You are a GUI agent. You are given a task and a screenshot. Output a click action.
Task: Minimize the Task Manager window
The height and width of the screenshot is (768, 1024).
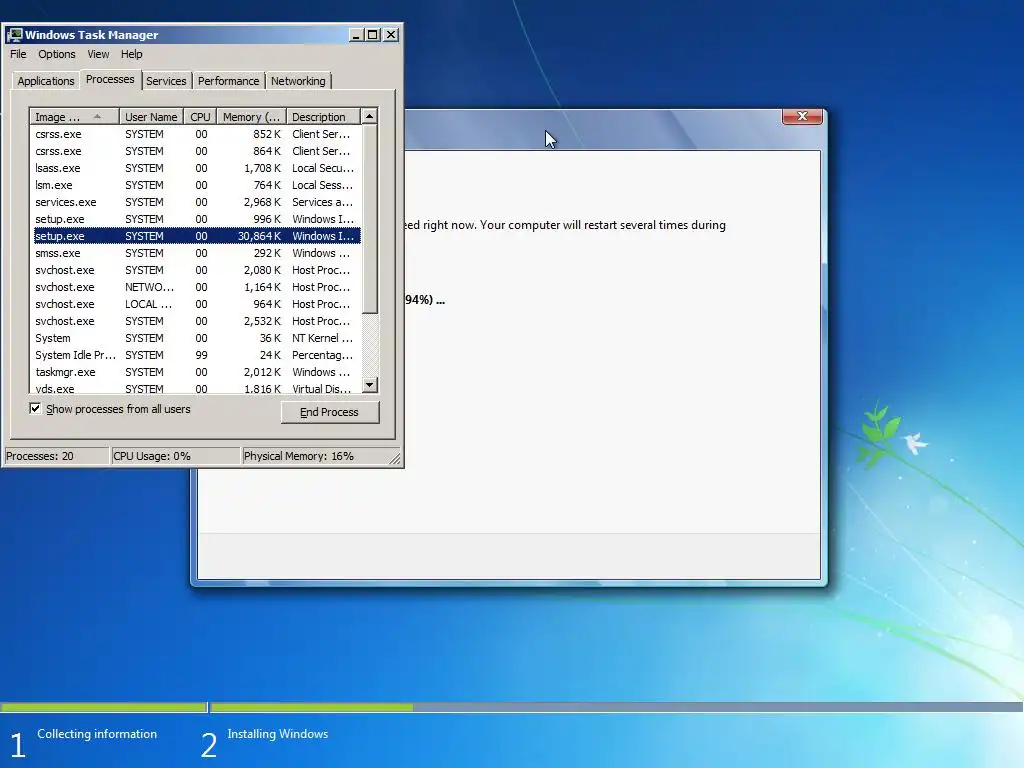click(356, 35)
